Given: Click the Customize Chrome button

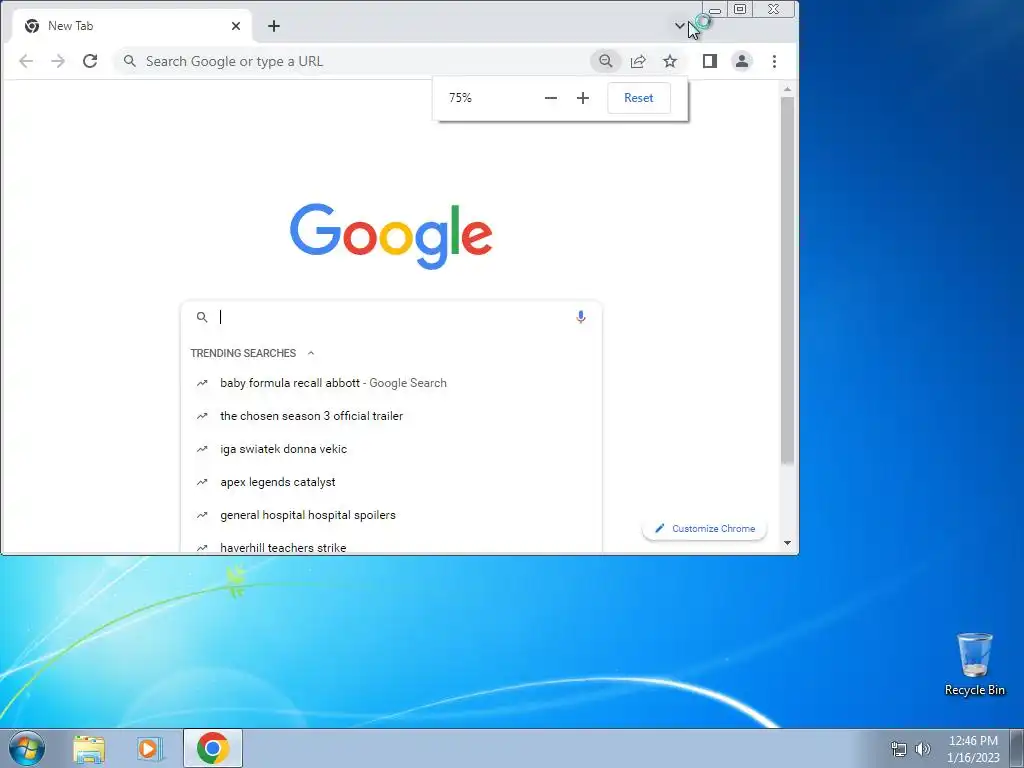Looking at the screenshot, I should click(x=705, y=529).
